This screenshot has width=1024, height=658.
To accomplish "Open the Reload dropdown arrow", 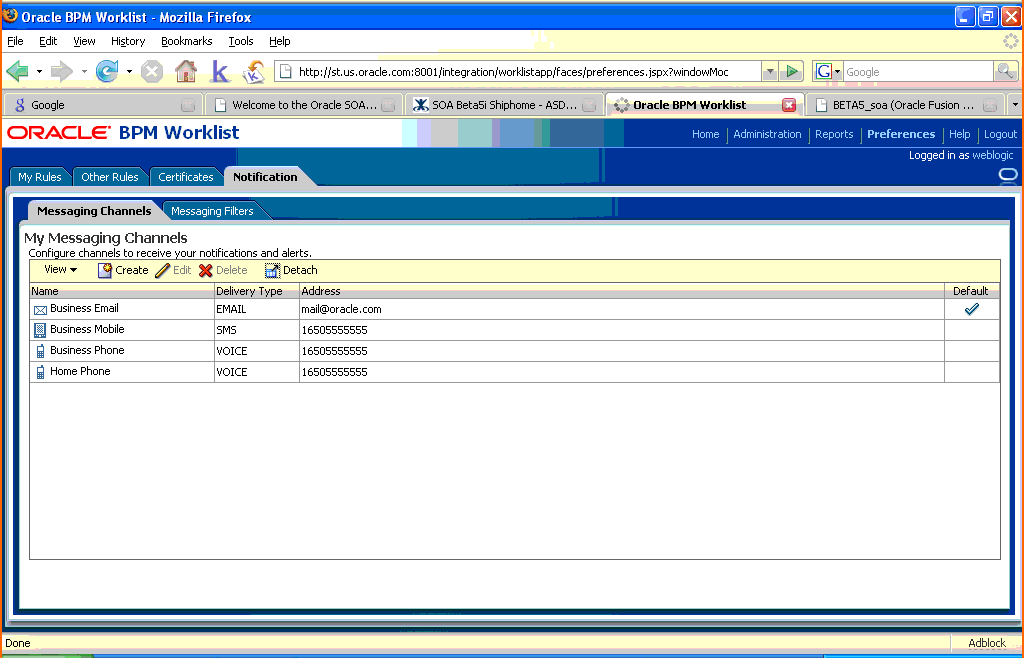I will [129, 71].
